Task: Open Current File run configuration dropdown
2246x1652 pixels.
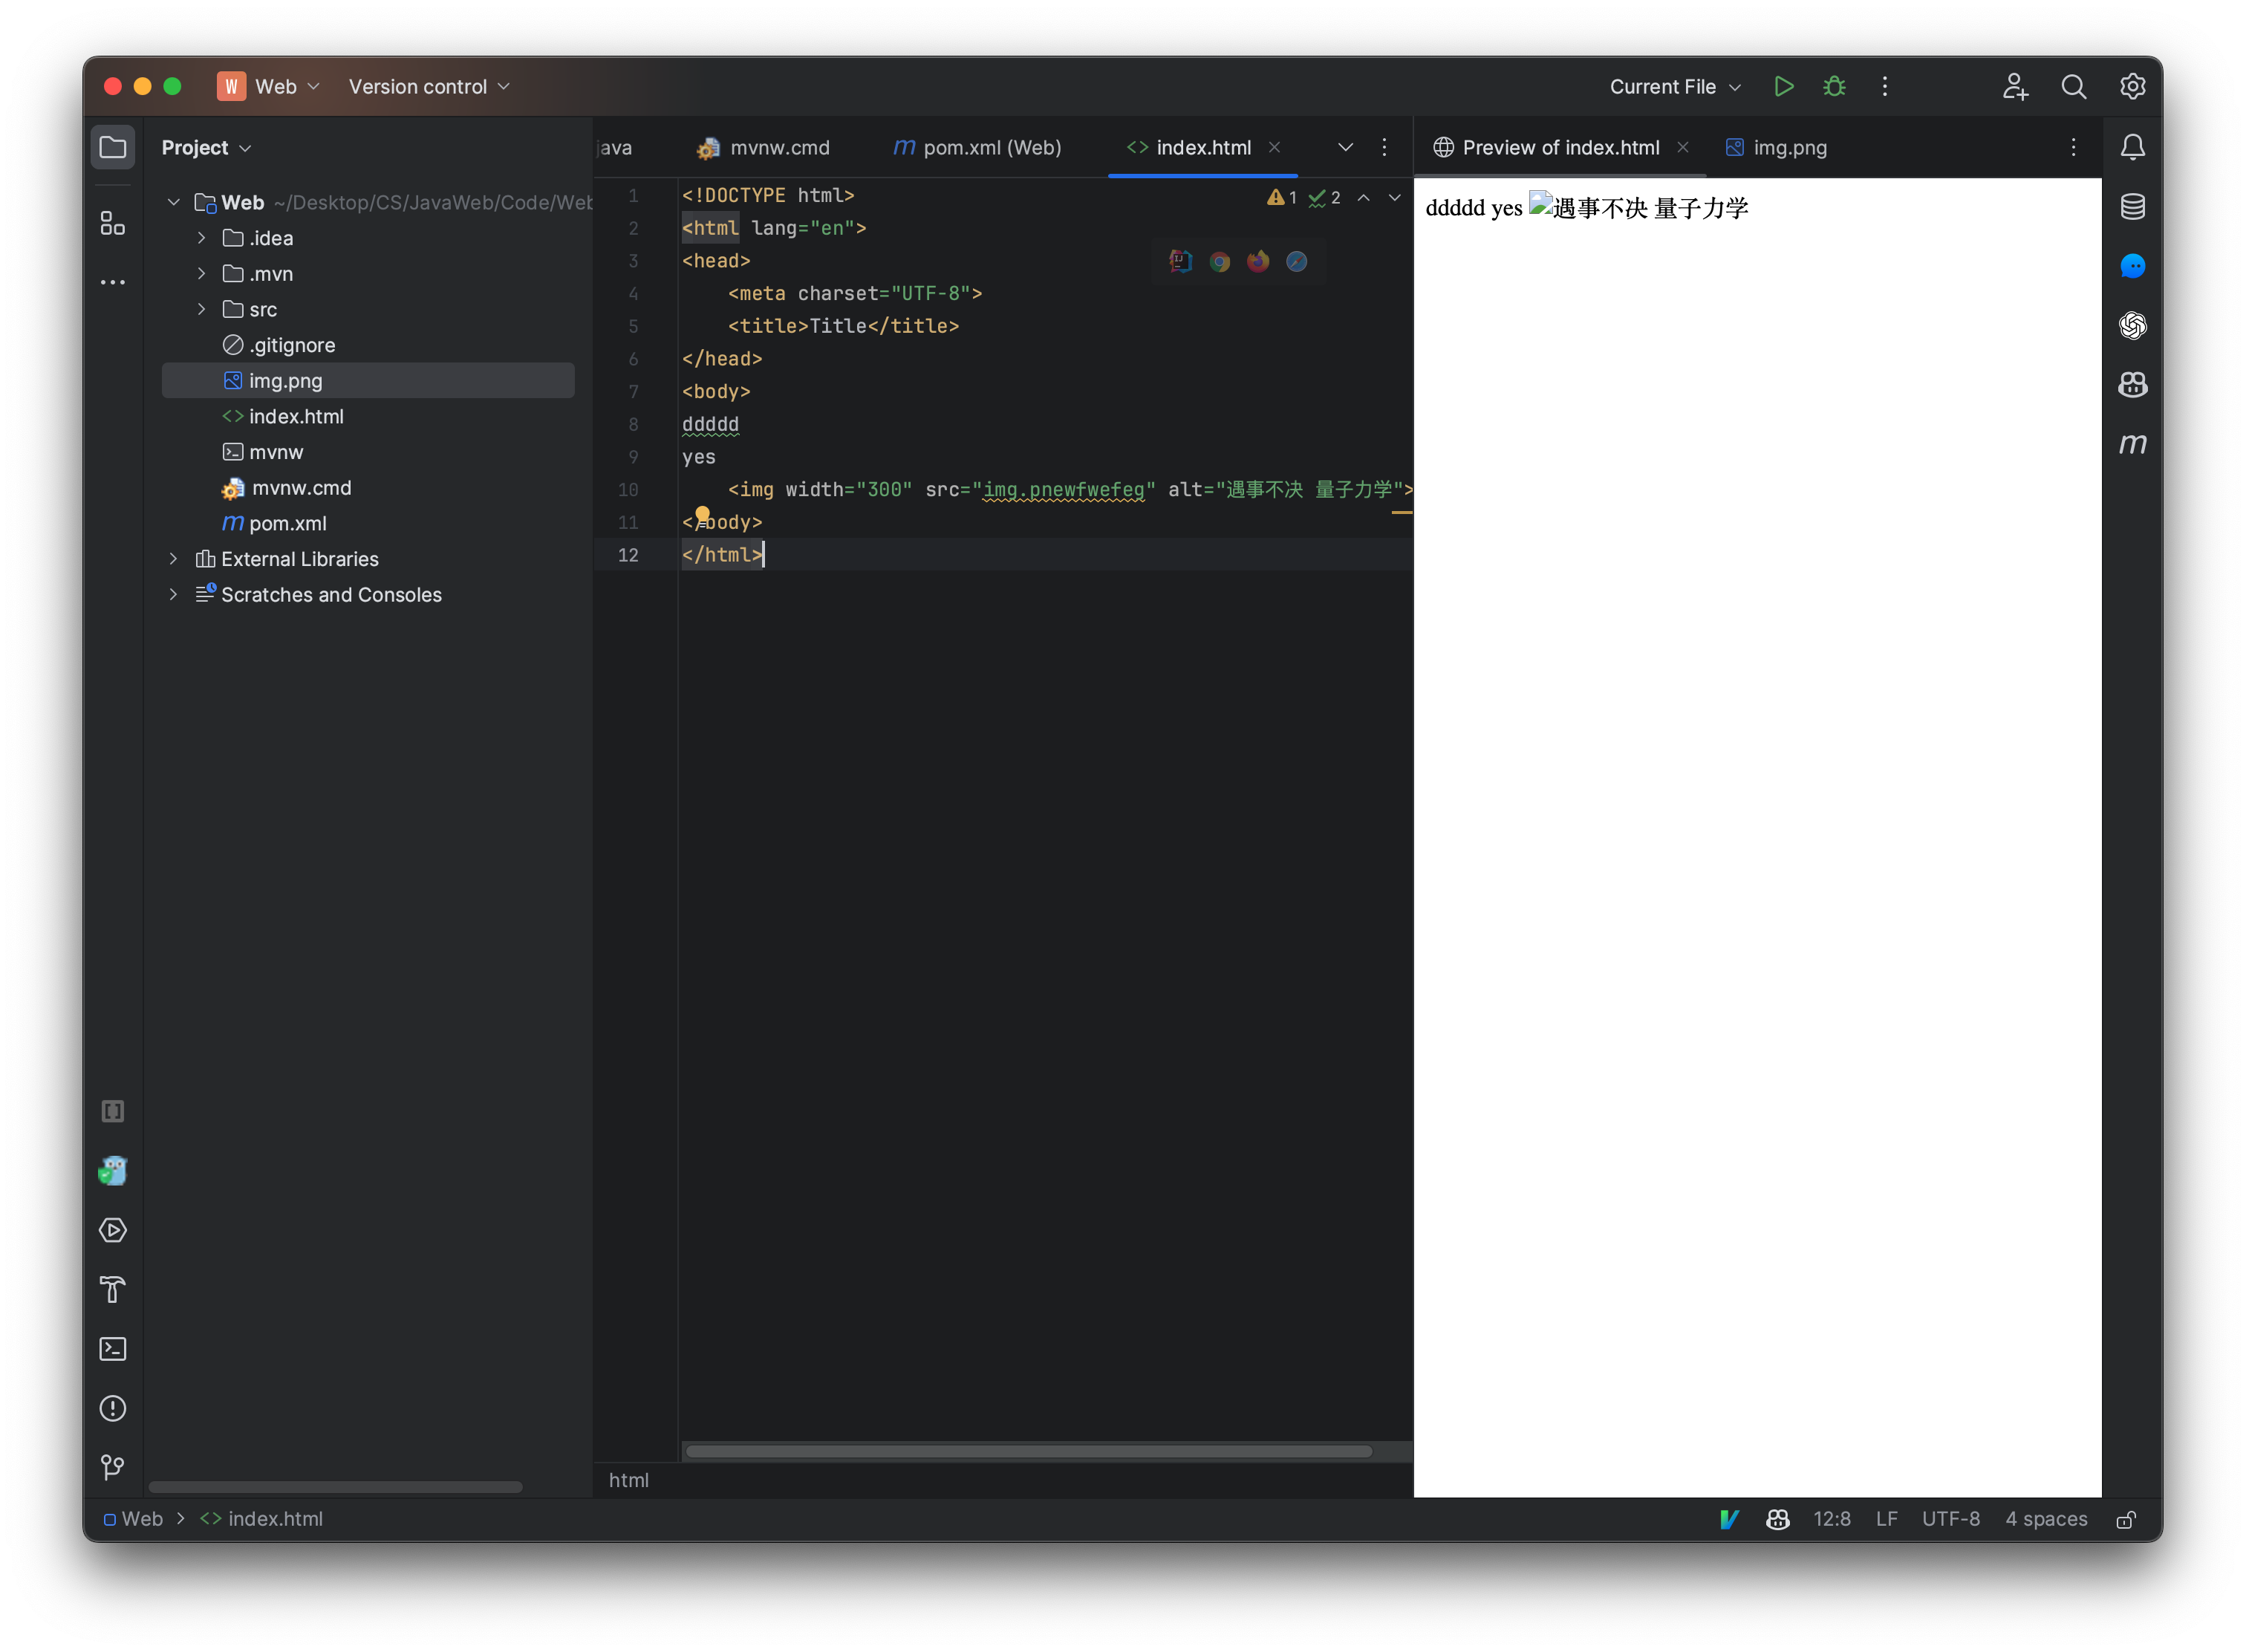Action: [x=1675, y=87]
